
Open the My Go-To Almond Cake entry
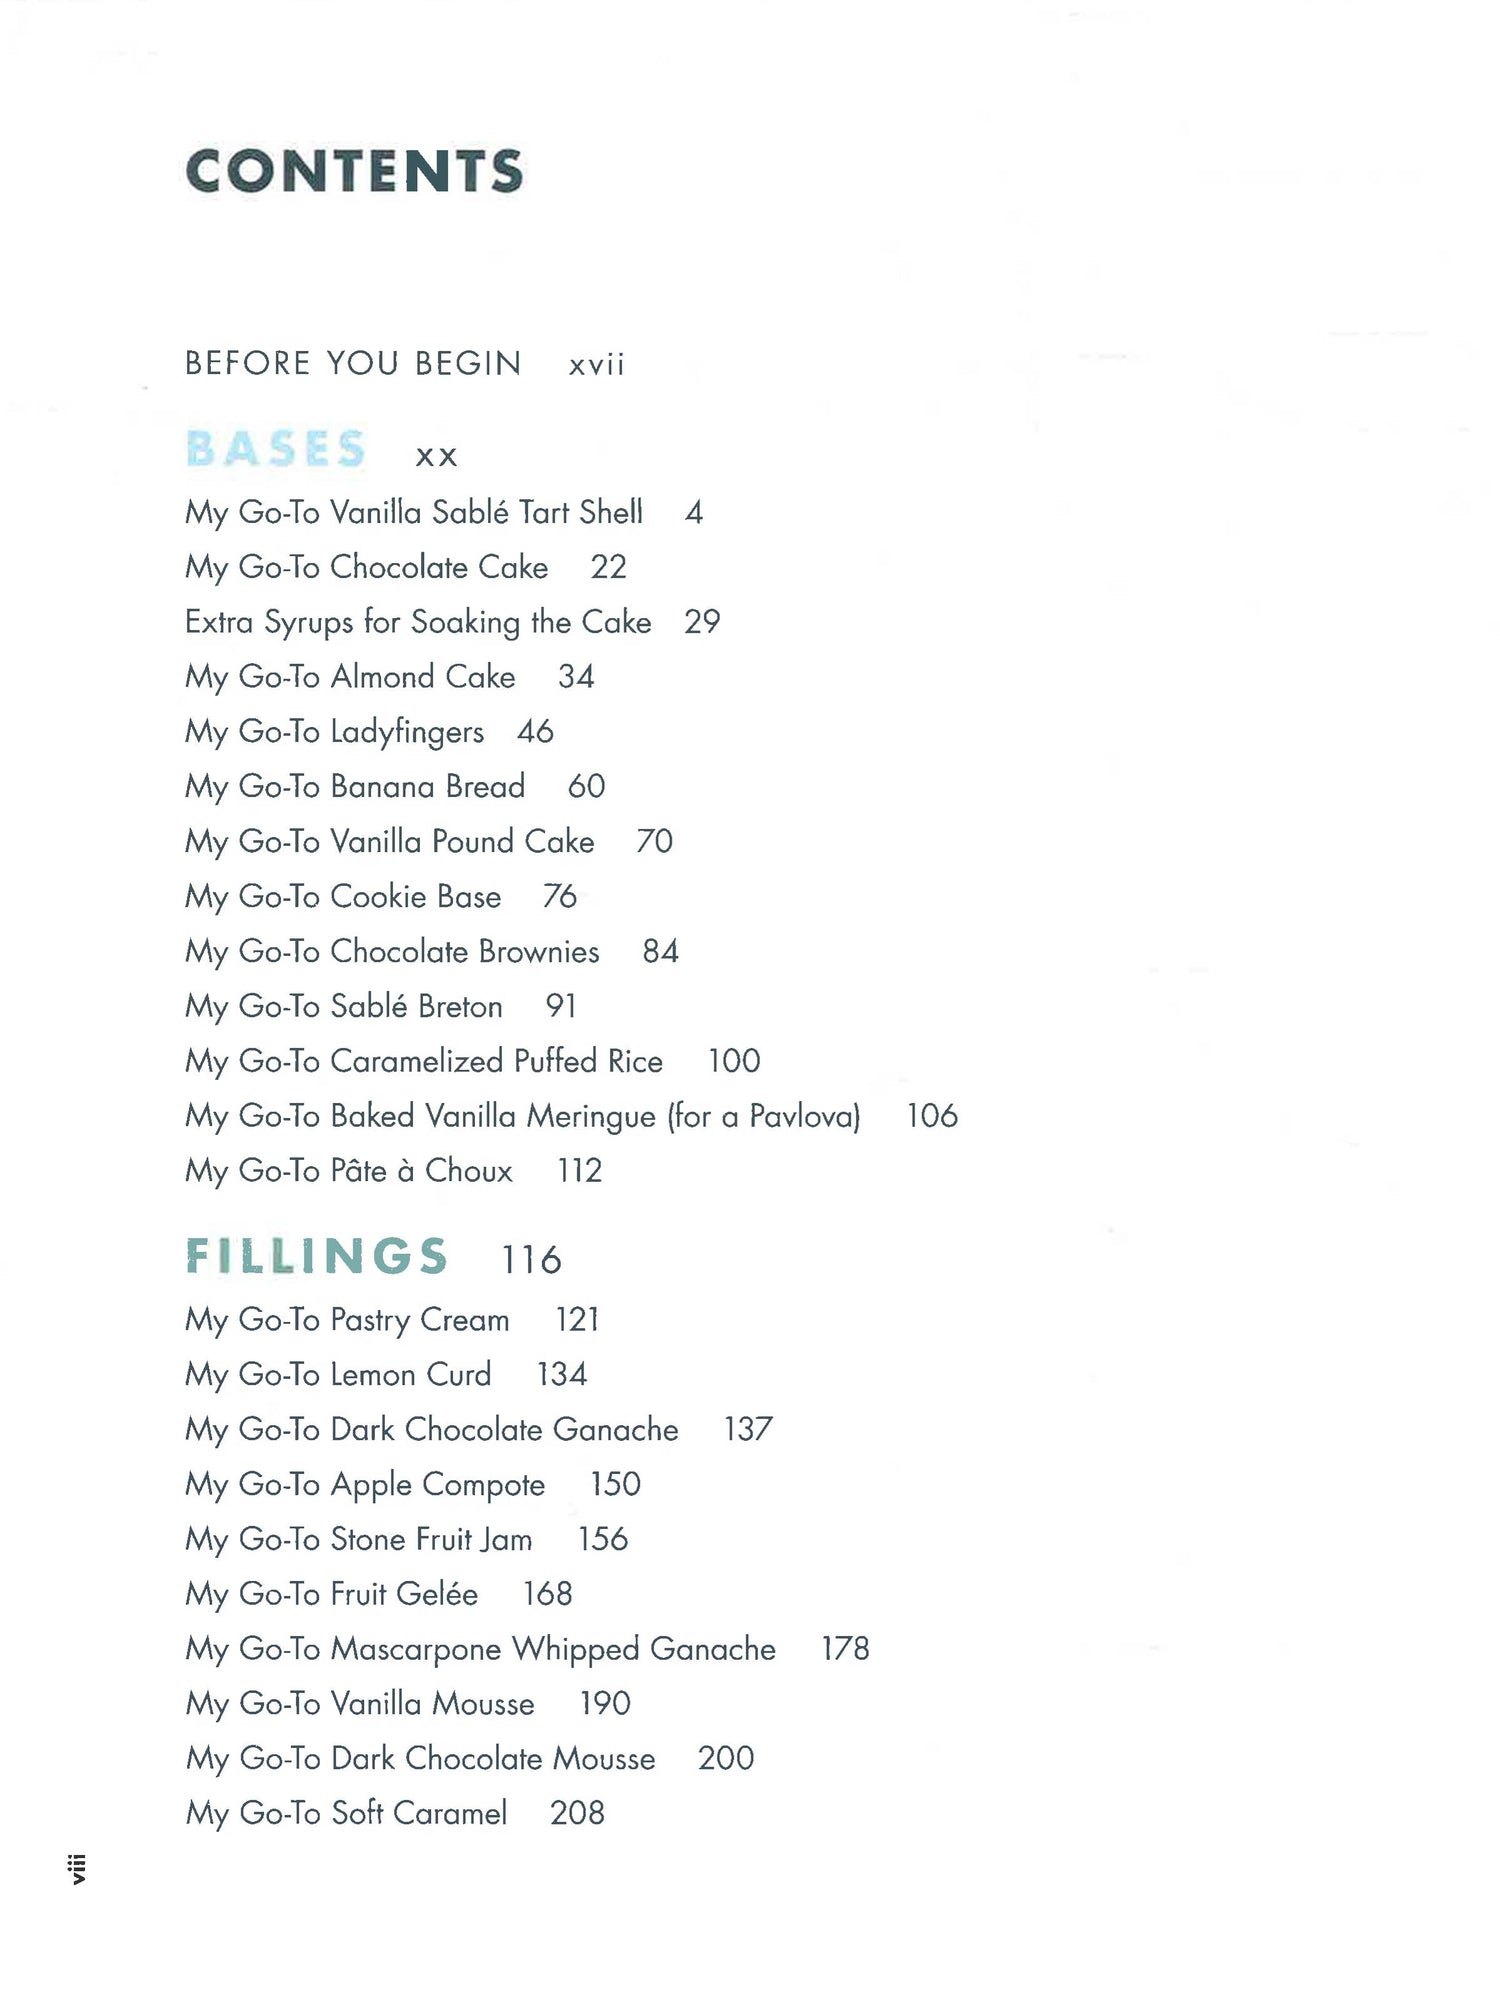click(350, 677)
